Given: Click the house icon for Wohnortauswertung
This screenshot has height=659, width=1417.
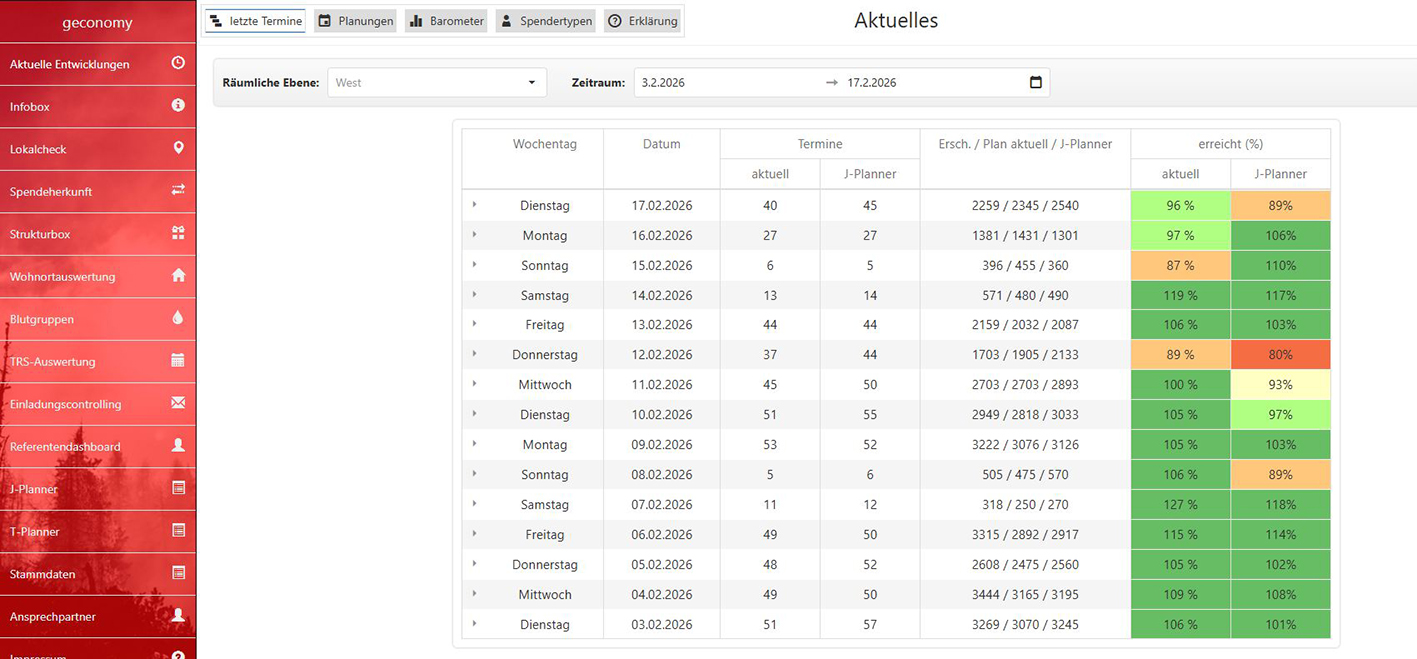Looking at the screenshot, I should click(178, 275).
